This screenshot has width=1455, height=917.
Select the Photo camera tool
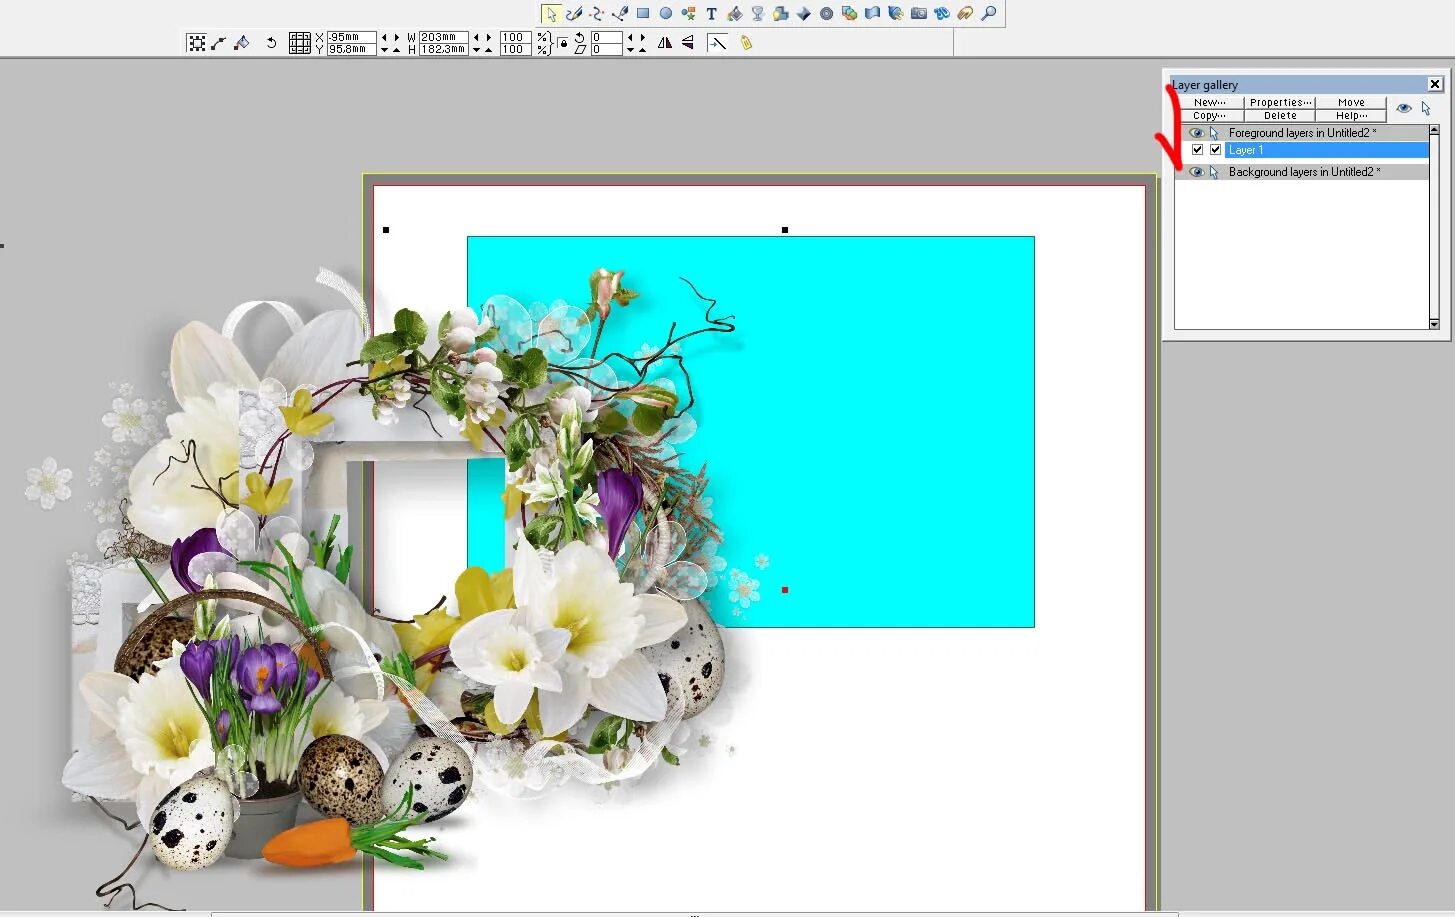[919, 14]
